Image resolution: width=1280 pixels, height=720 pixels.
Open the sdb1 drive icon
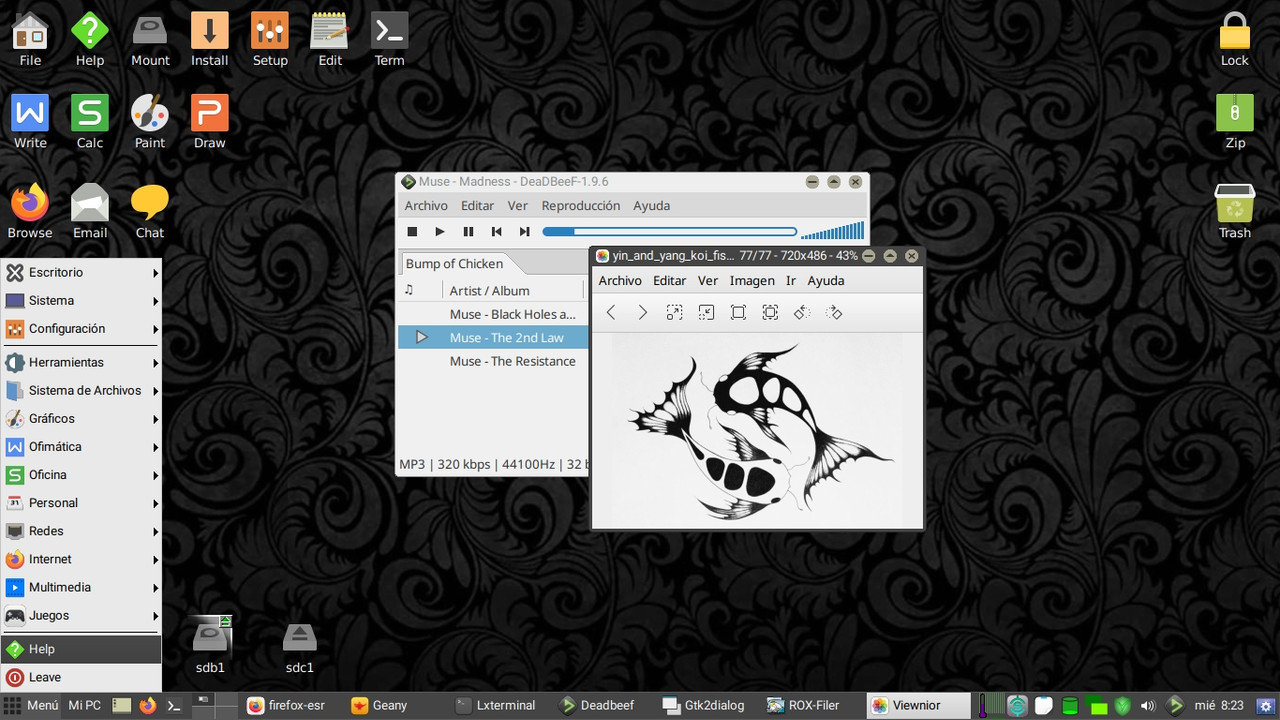210,645
